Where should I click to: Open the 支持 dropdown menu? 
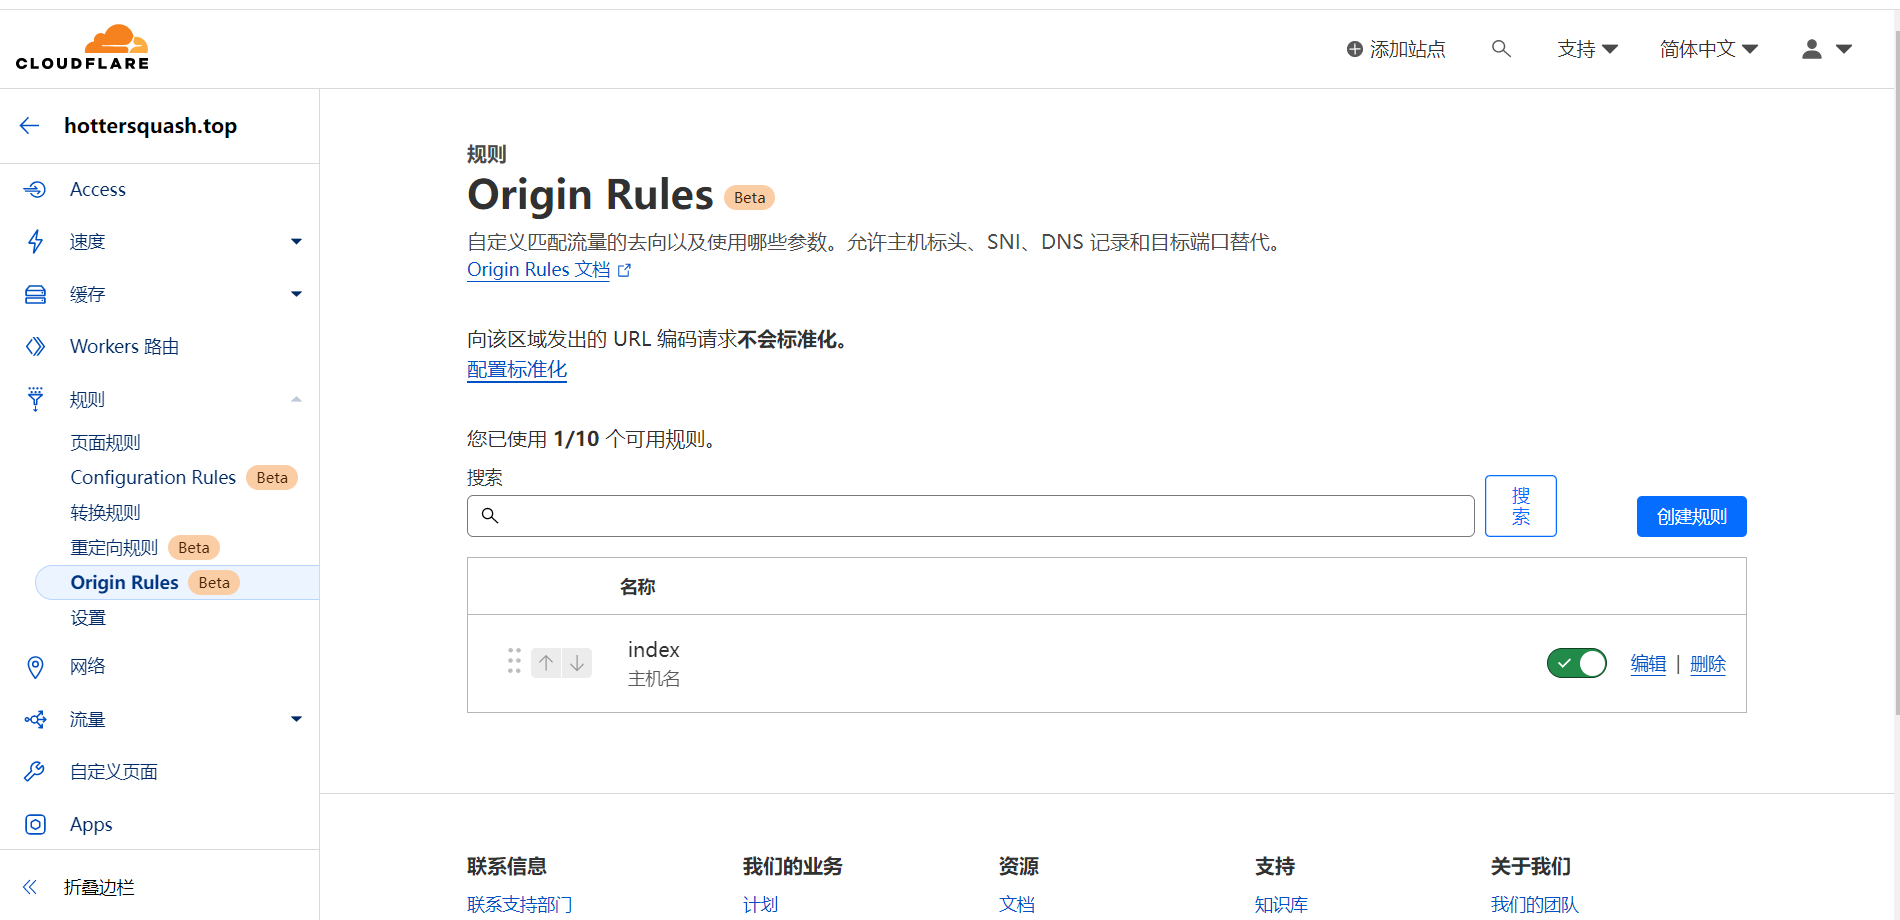[x=1587, y=49]
